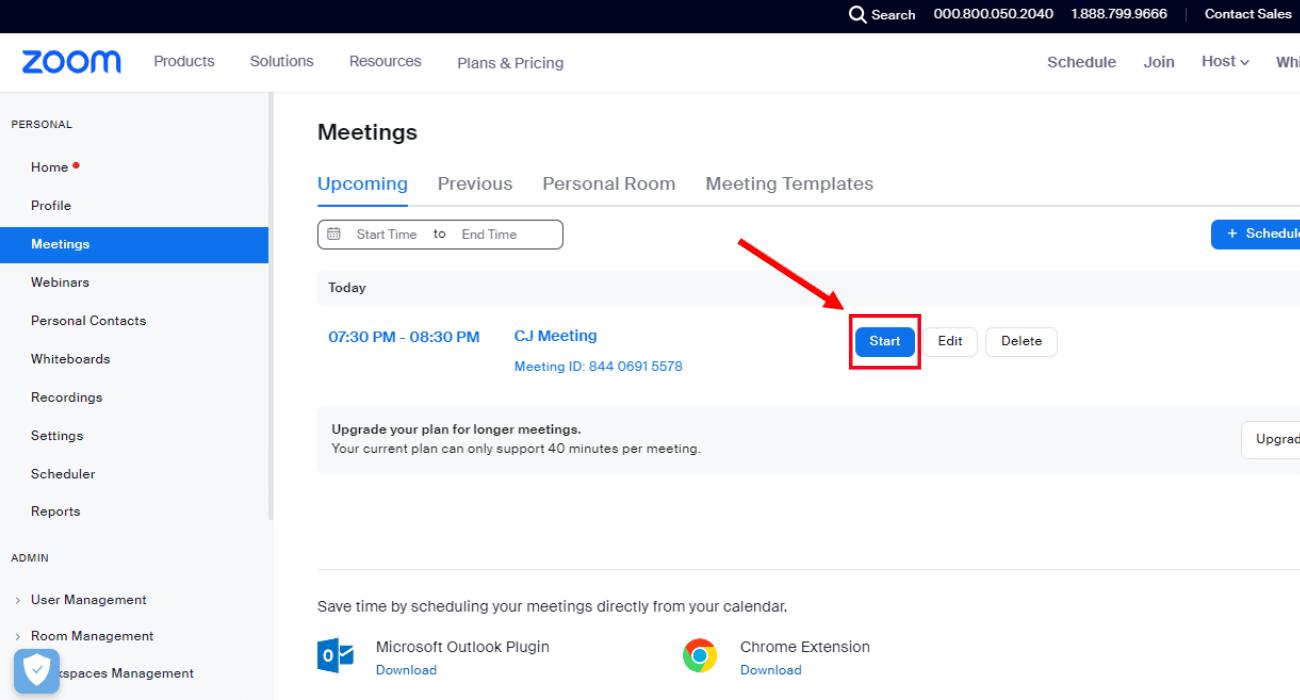This screenshot has width=1300, height=700.
Task: Open Webinars in the sidebar
Action: (60, 282)
